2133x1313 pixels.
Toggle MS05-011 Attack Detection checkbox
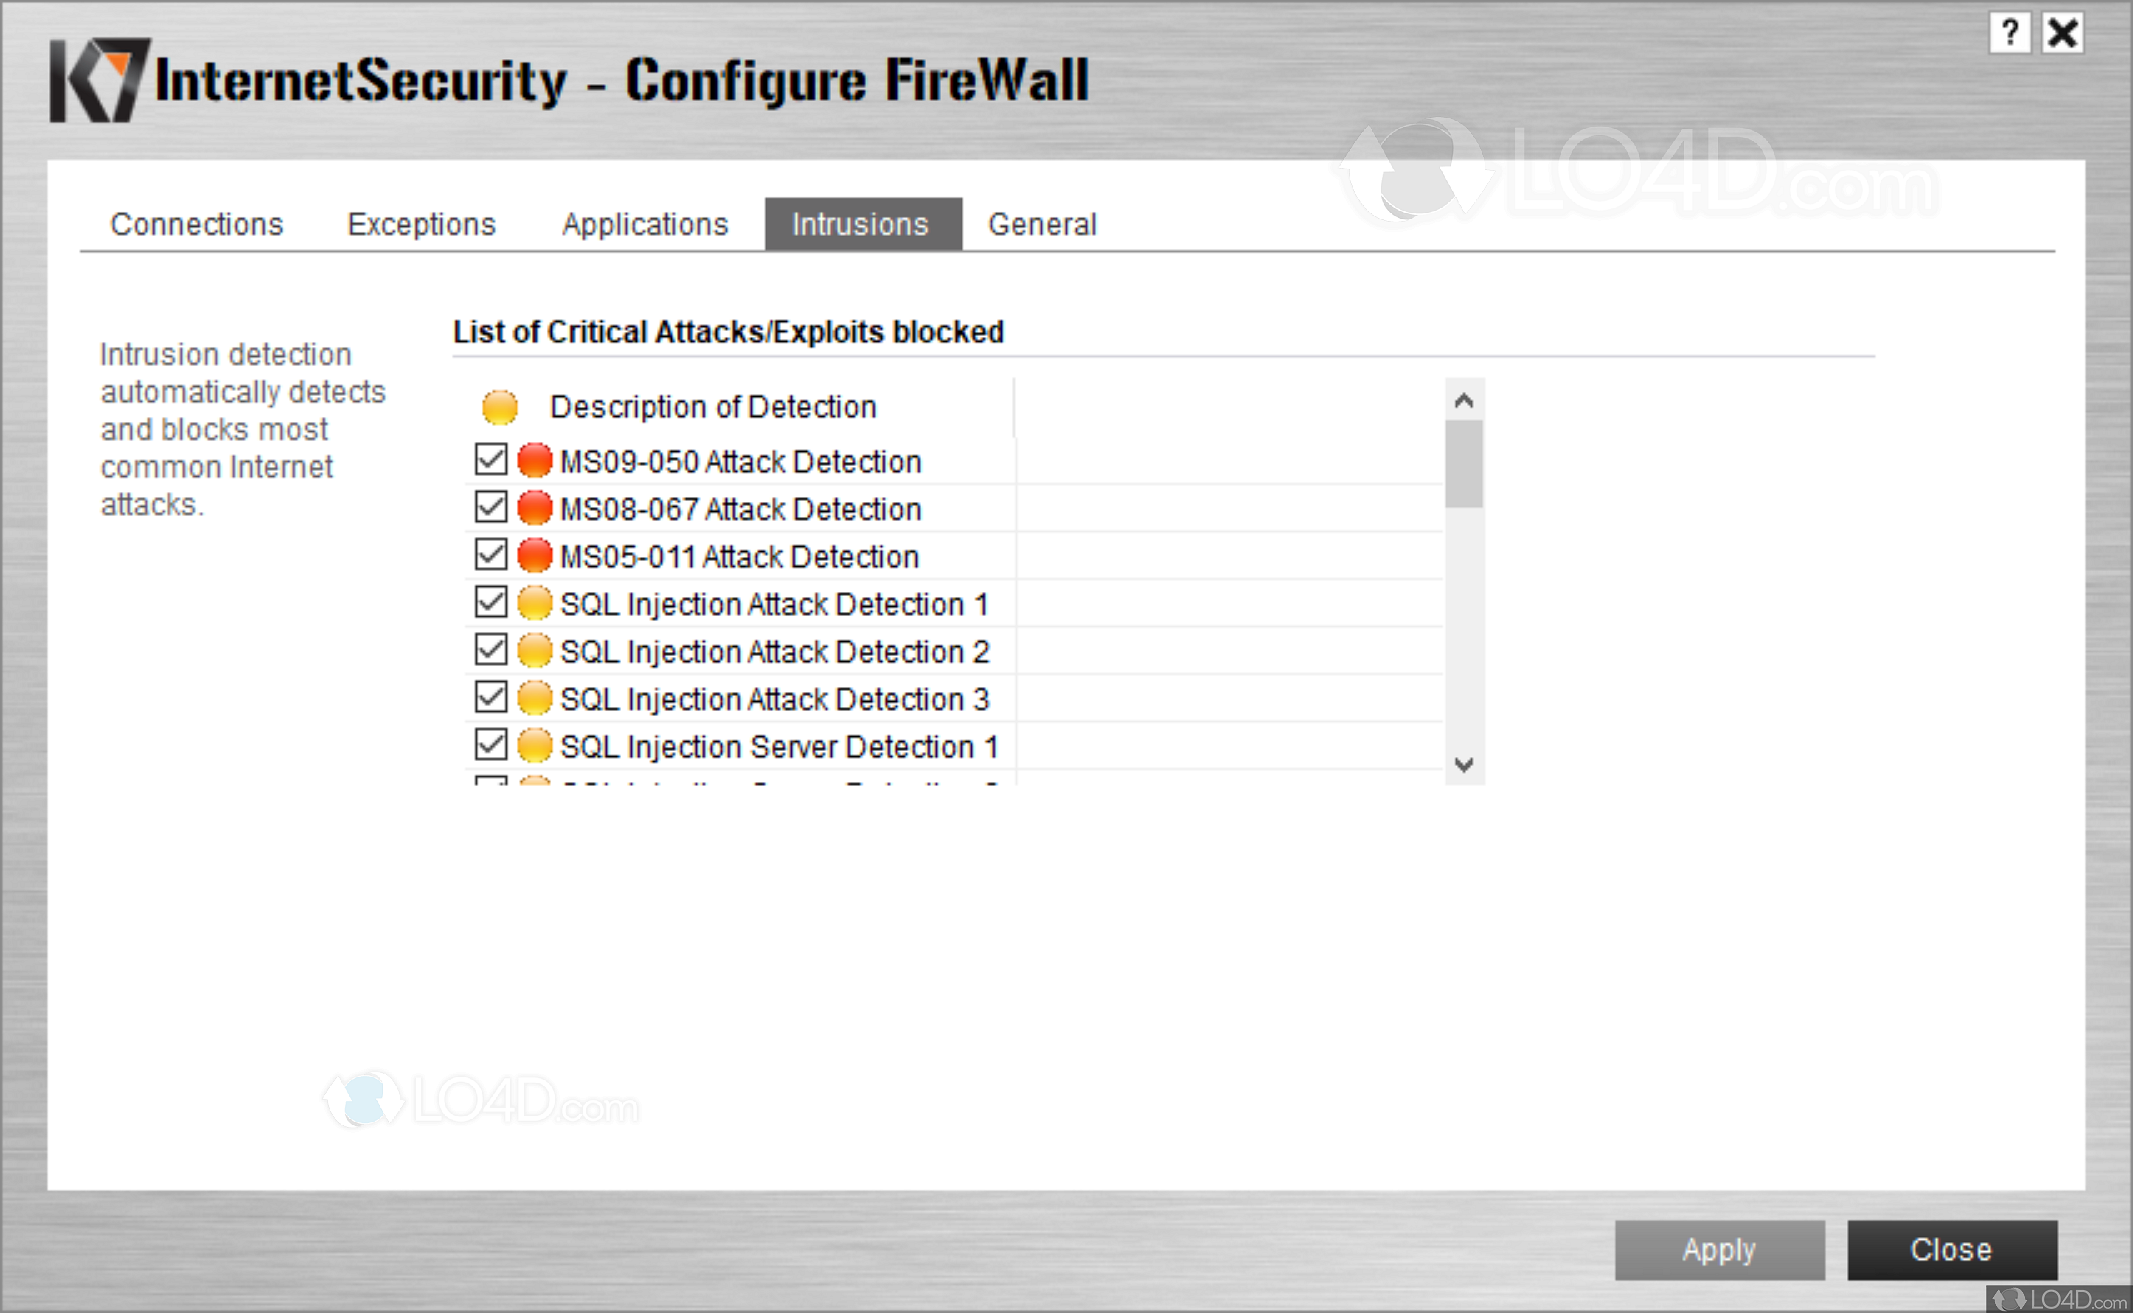click(x=490, y=554)
